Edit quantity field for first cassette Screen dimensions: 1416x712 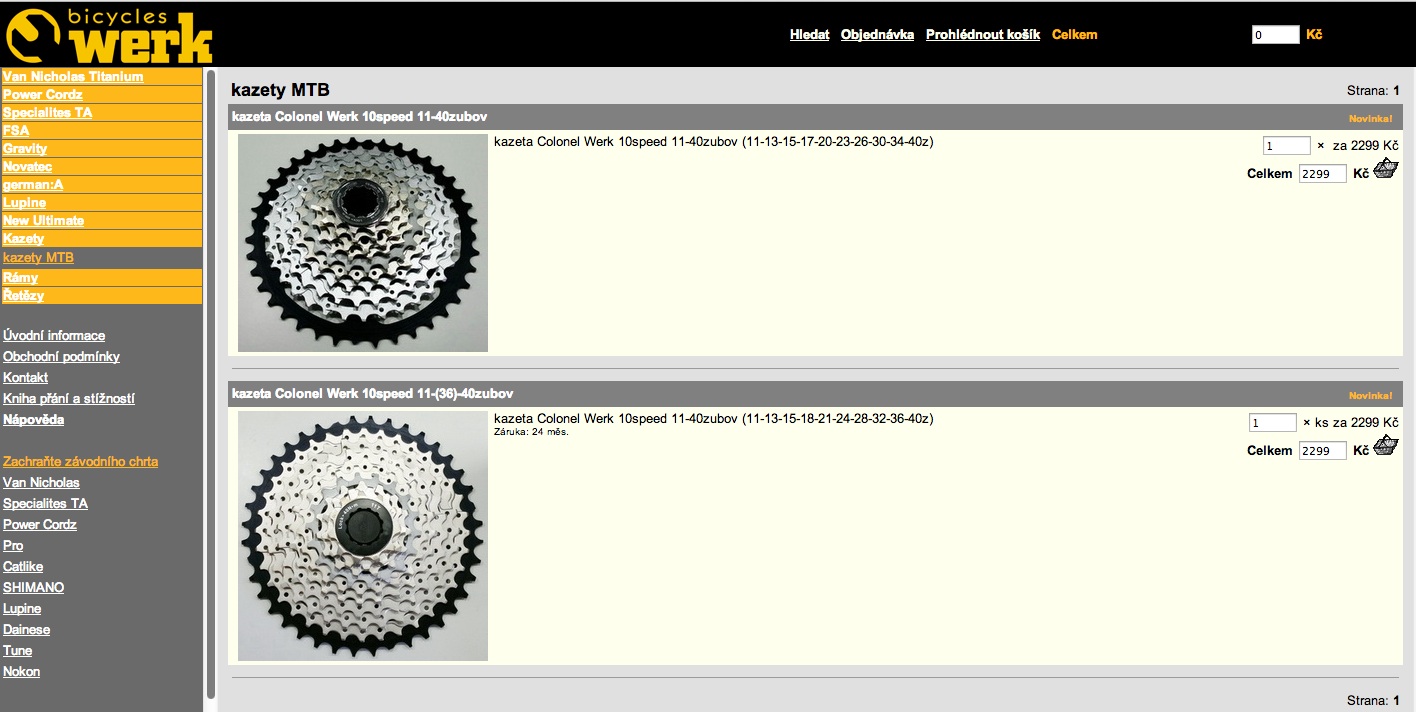[x=1286, y=146]
